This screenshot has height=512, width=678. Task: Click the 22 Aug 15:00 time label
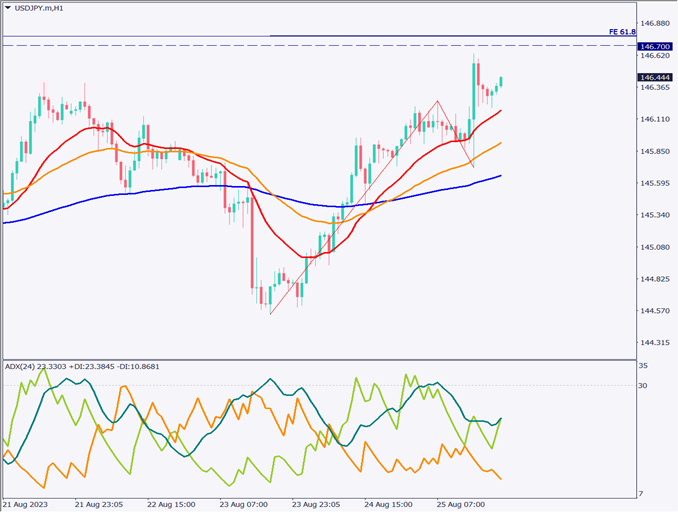pos(173,505)
